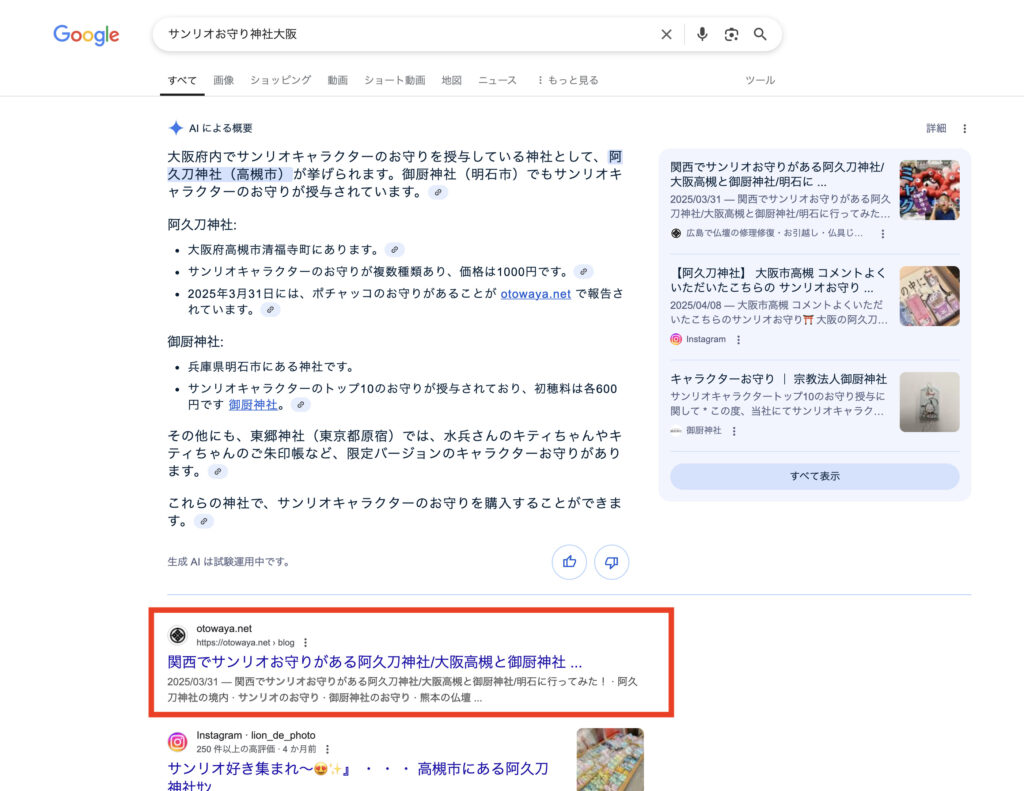The image size is (1024, 791).
Task: Submit search with the magnifying glass icon
Action: (760, 34)
